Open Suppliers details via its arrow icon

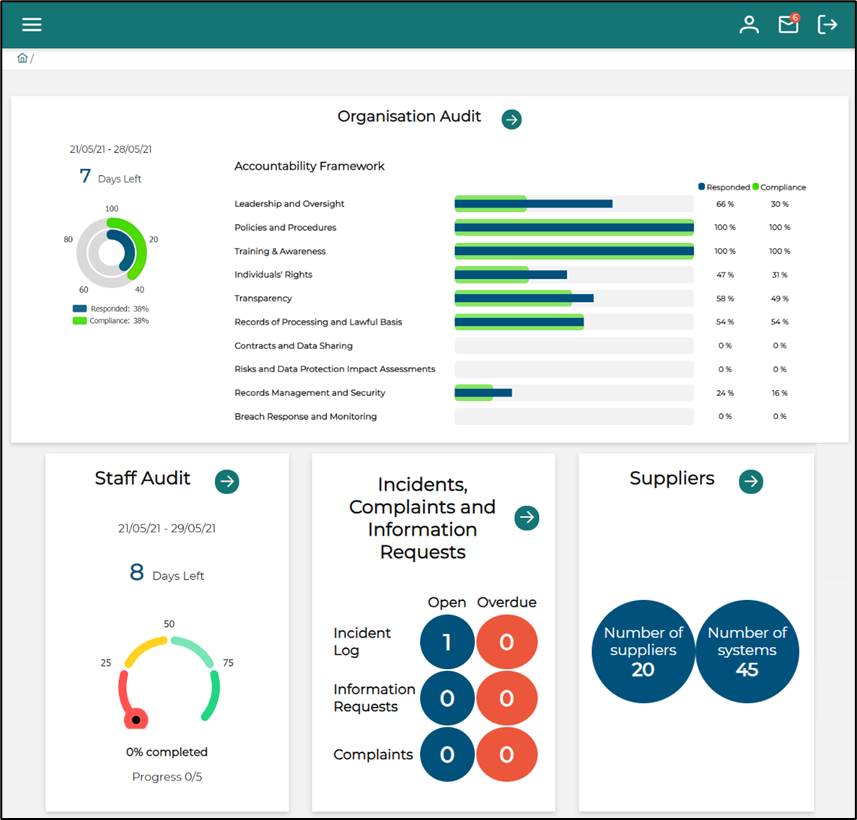click(751, 481)
